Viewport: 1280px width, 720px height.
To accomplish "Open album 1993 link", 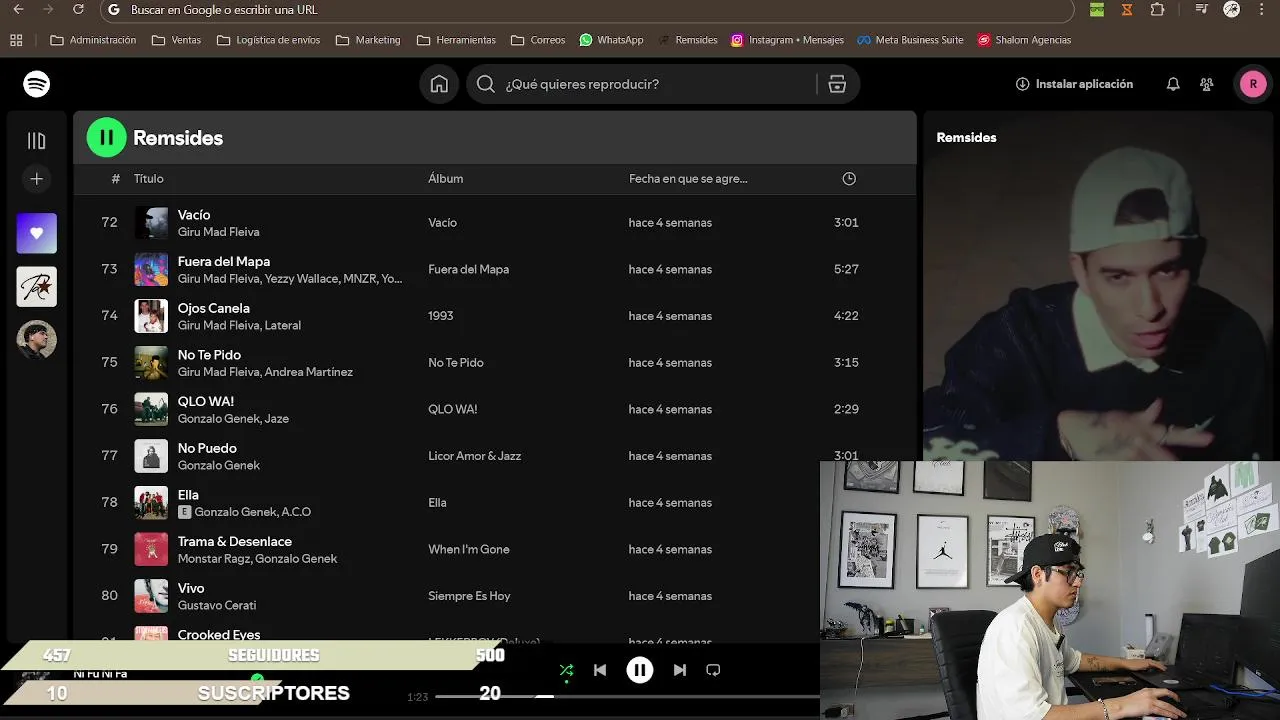I will click(x=441, y=316).
